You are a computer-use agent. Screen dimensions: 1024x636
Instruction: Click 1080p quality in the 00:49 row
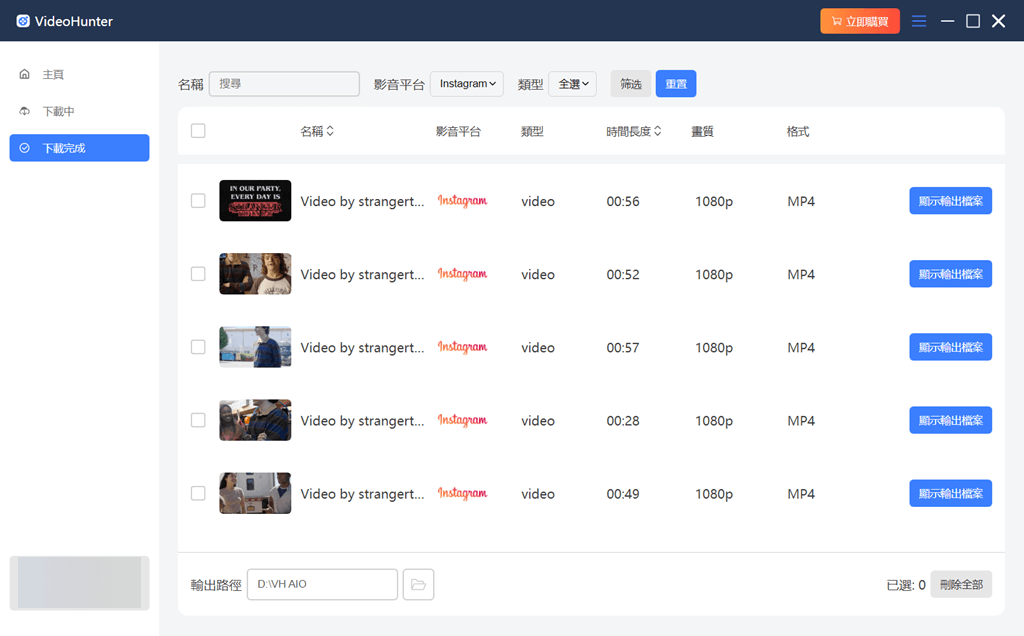click(714, 494)
